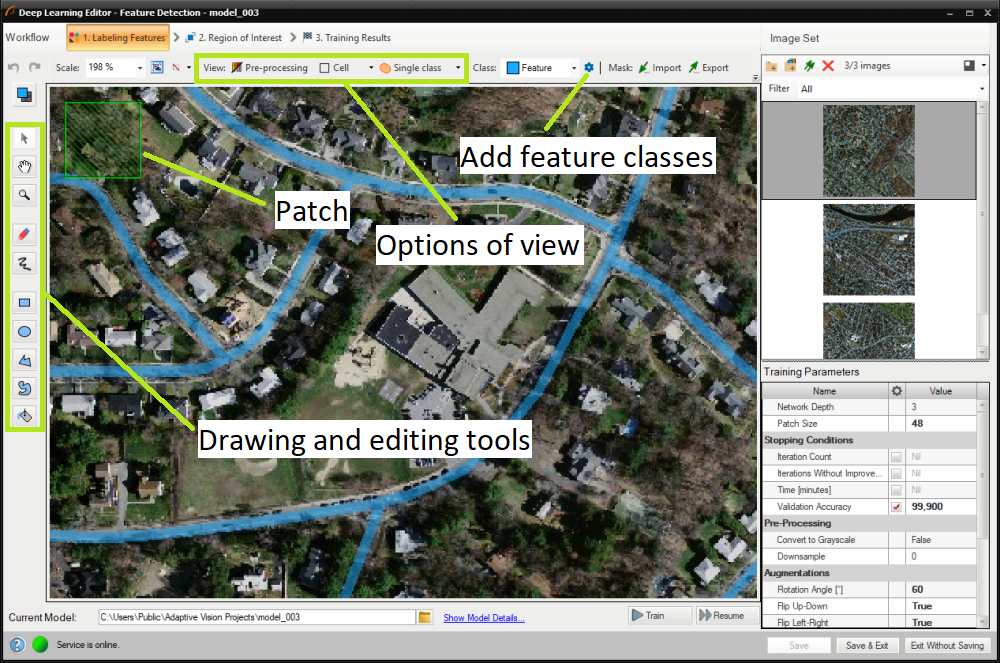Delete image with the red X icon

click(828, 66)
